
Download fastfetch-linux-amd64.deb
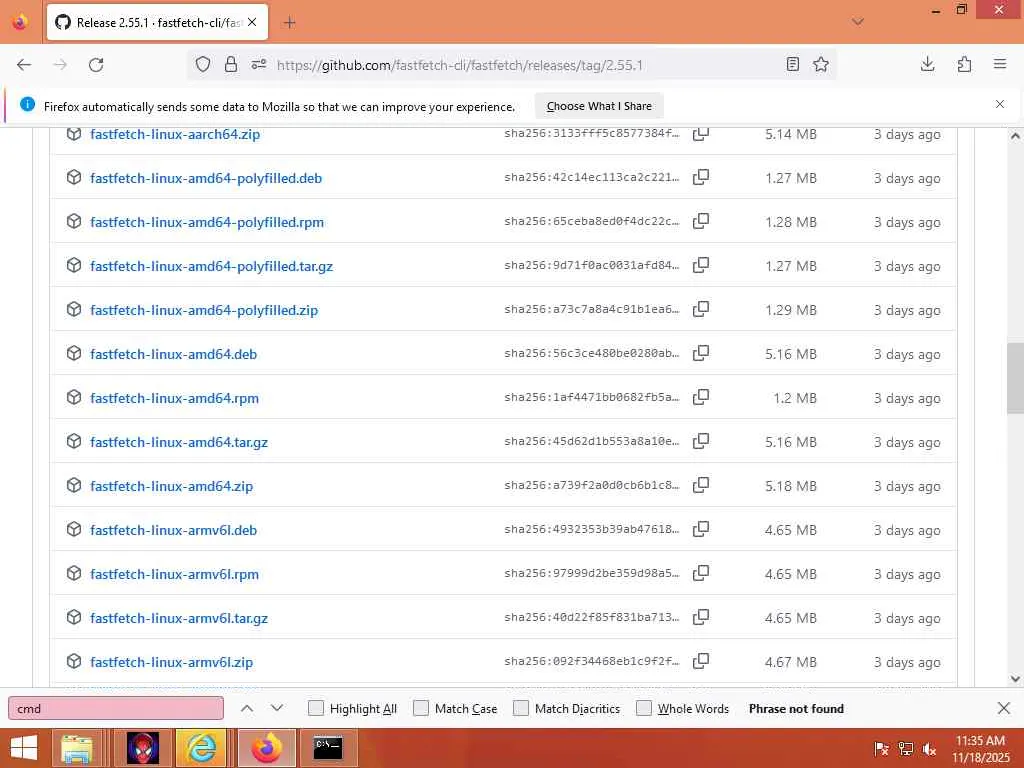coord(174,354)
